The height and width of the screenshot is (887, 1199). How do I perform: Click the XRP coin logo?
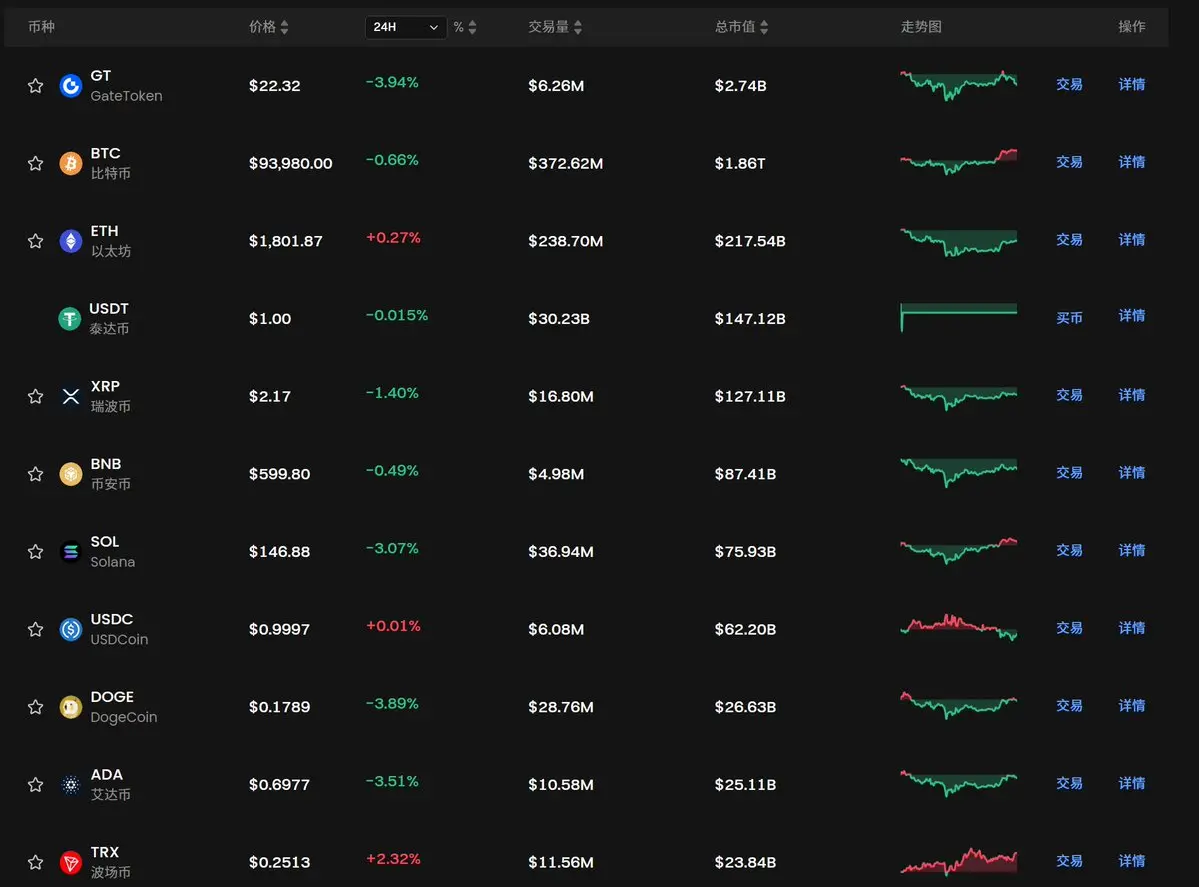click(x=70, y=396)
